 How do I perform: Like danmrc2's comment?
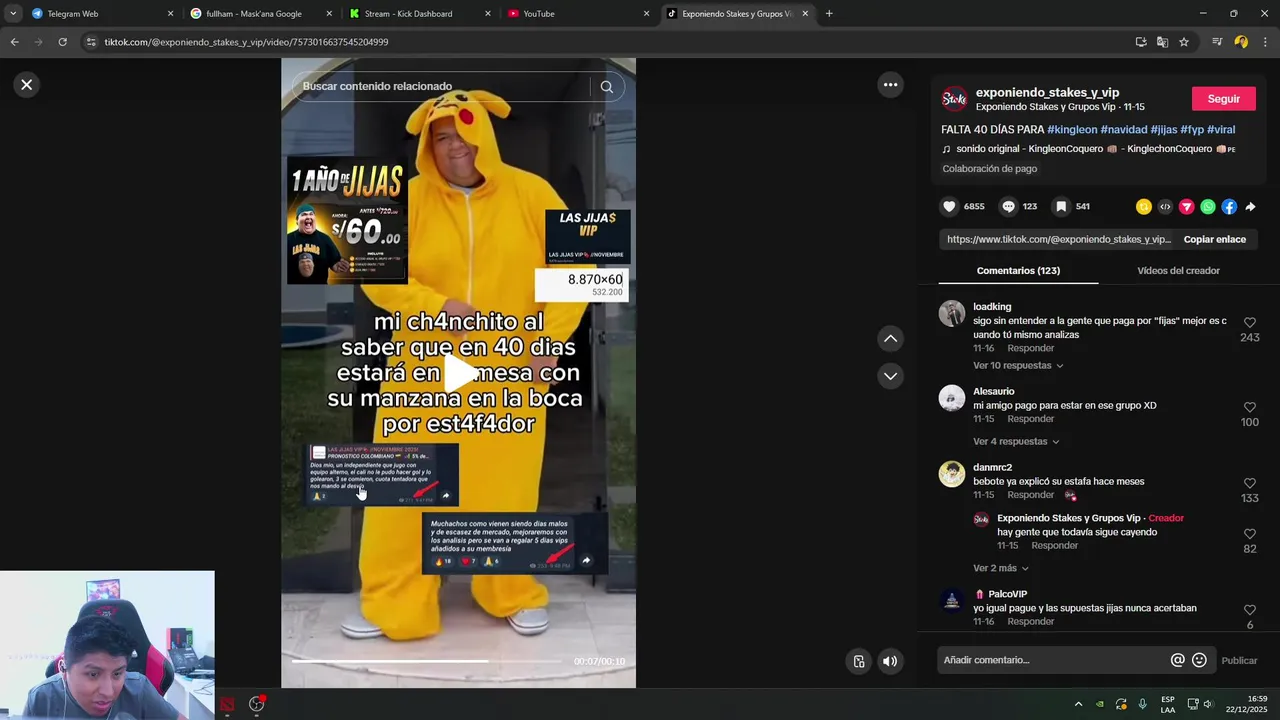[1250, 484]
